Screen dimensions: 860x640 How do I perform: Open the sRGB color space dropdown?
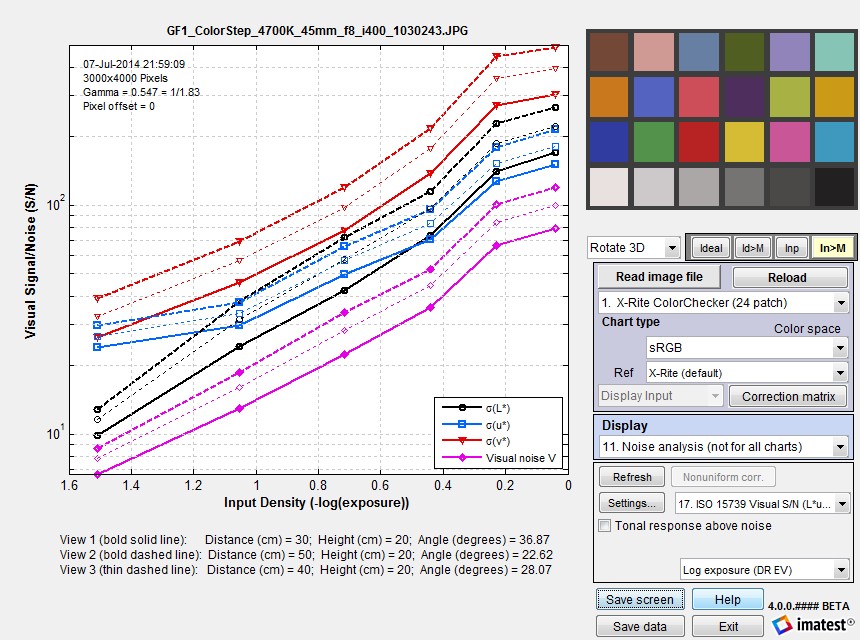(x=746, y=348)
